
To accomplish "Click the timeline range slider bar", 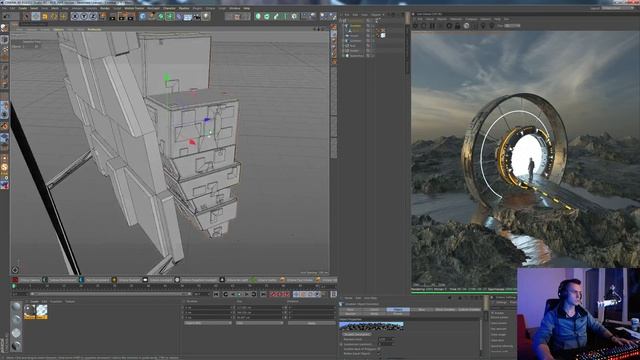I will coord(110,294).
